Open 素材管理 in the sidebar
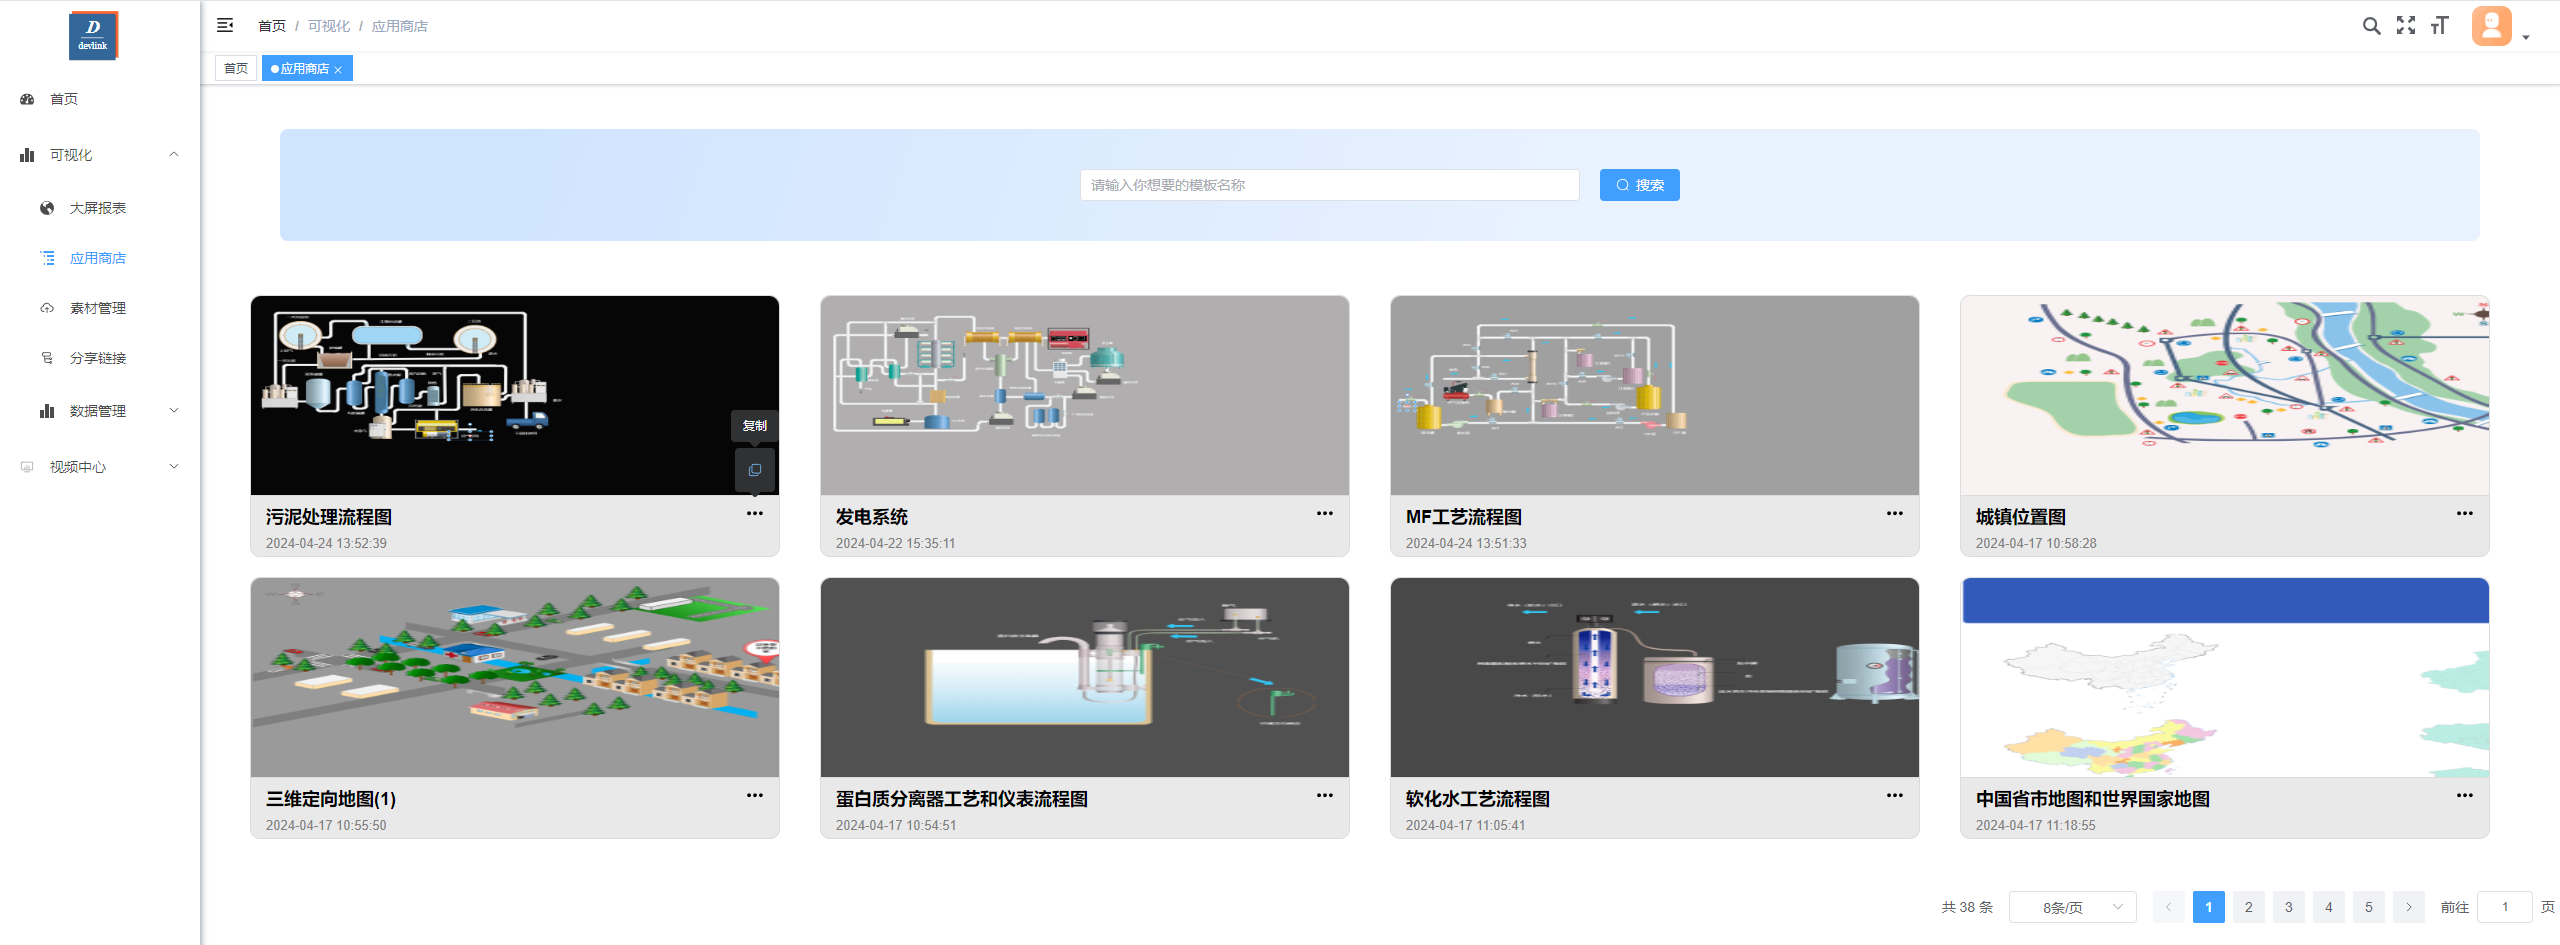 point(100,308)
